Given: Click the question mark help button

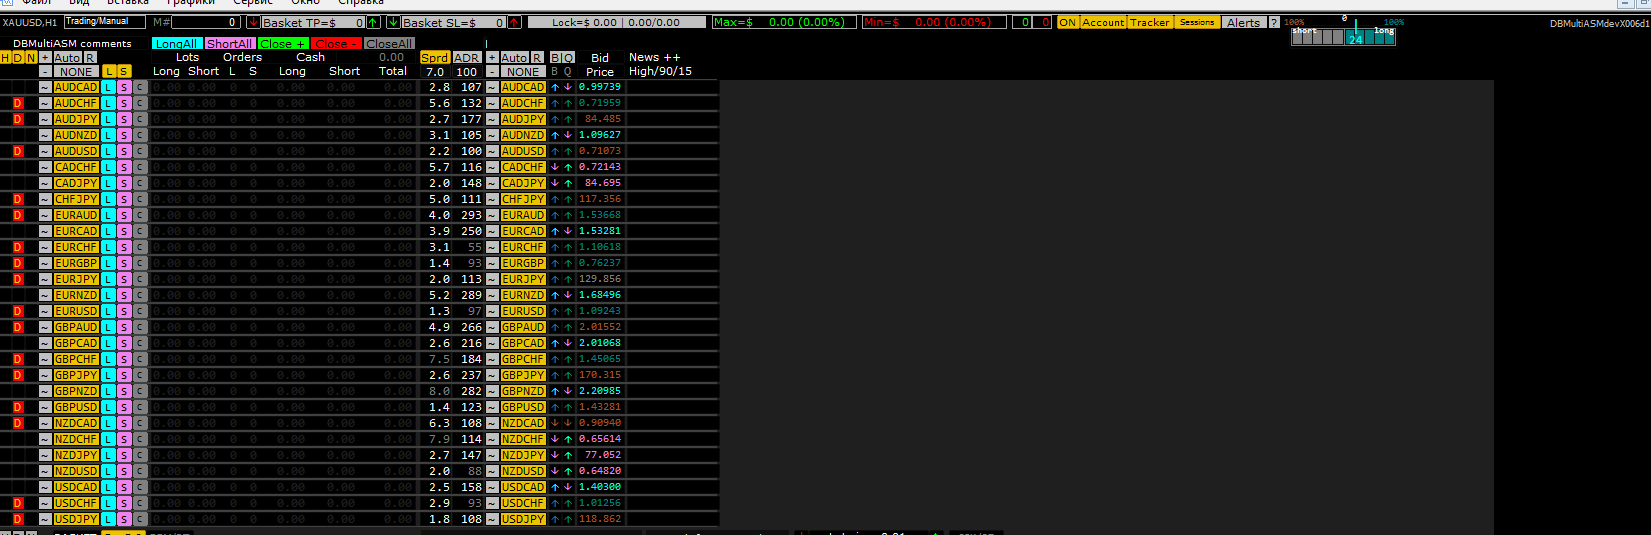Looking at the screenshot, I should 1274,22.
